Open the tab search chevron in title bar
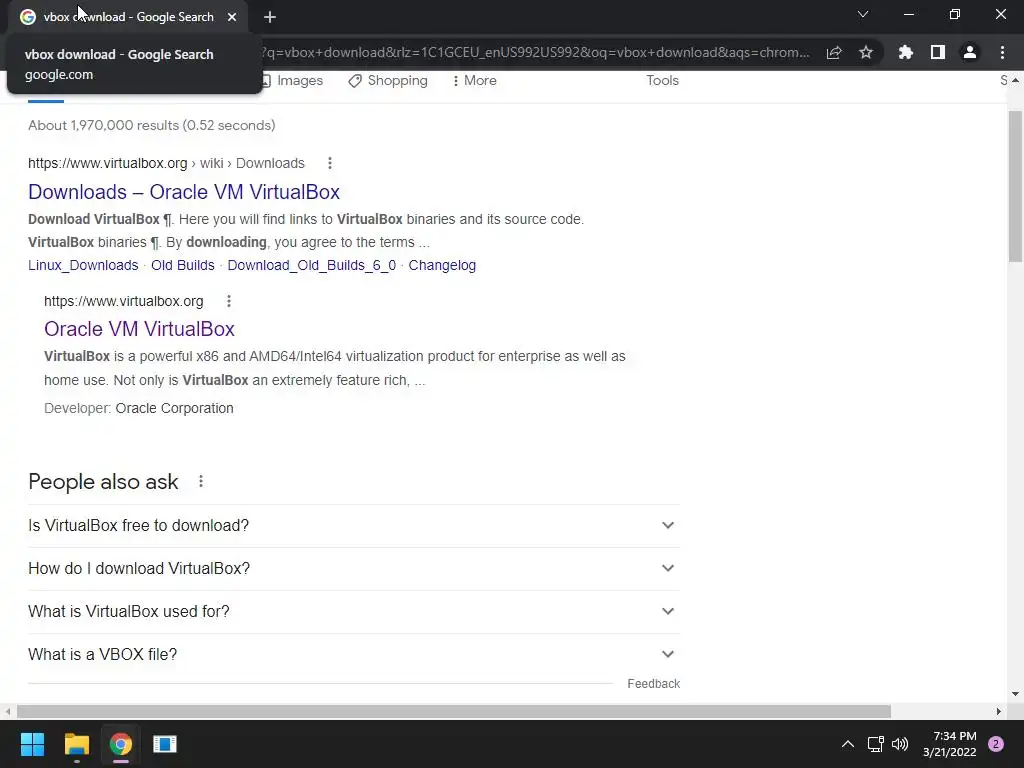 tap(863, 14)
